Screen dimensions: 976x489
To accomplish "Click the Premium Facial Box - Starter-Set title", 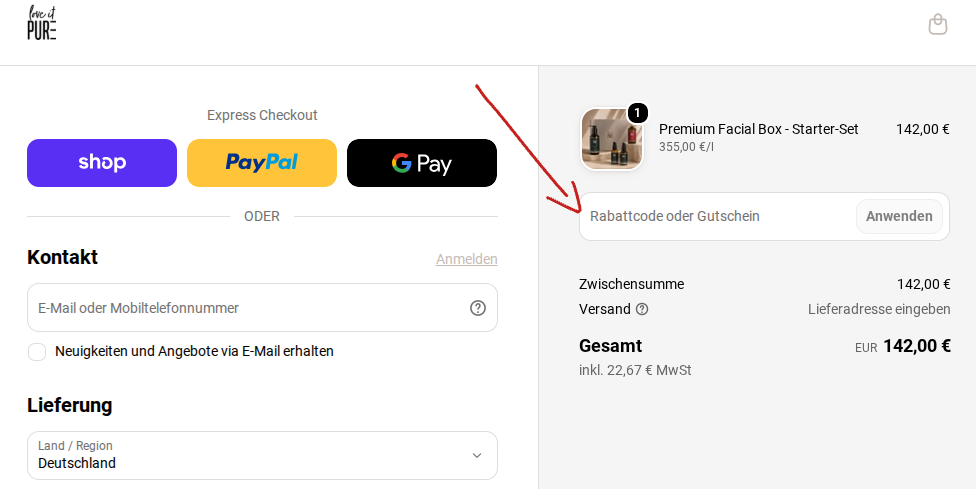I will pyautogui.click(x=758, y=129).
